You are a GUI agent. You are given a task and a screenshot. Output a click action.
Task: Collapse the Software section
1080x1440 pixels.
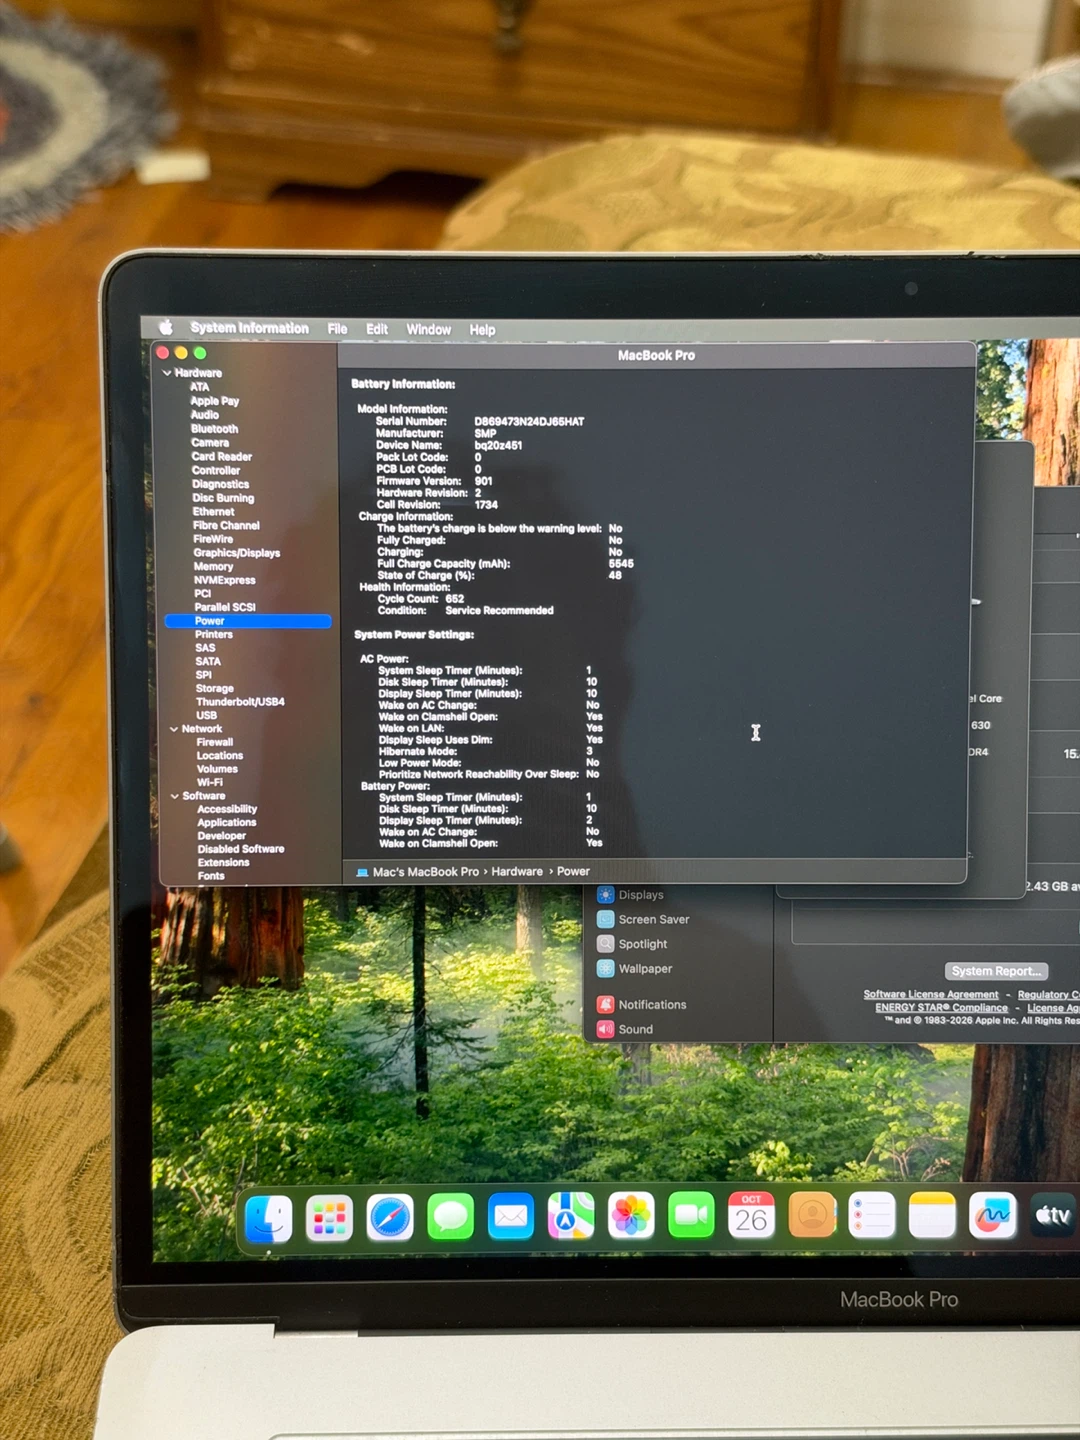(175, 796)
